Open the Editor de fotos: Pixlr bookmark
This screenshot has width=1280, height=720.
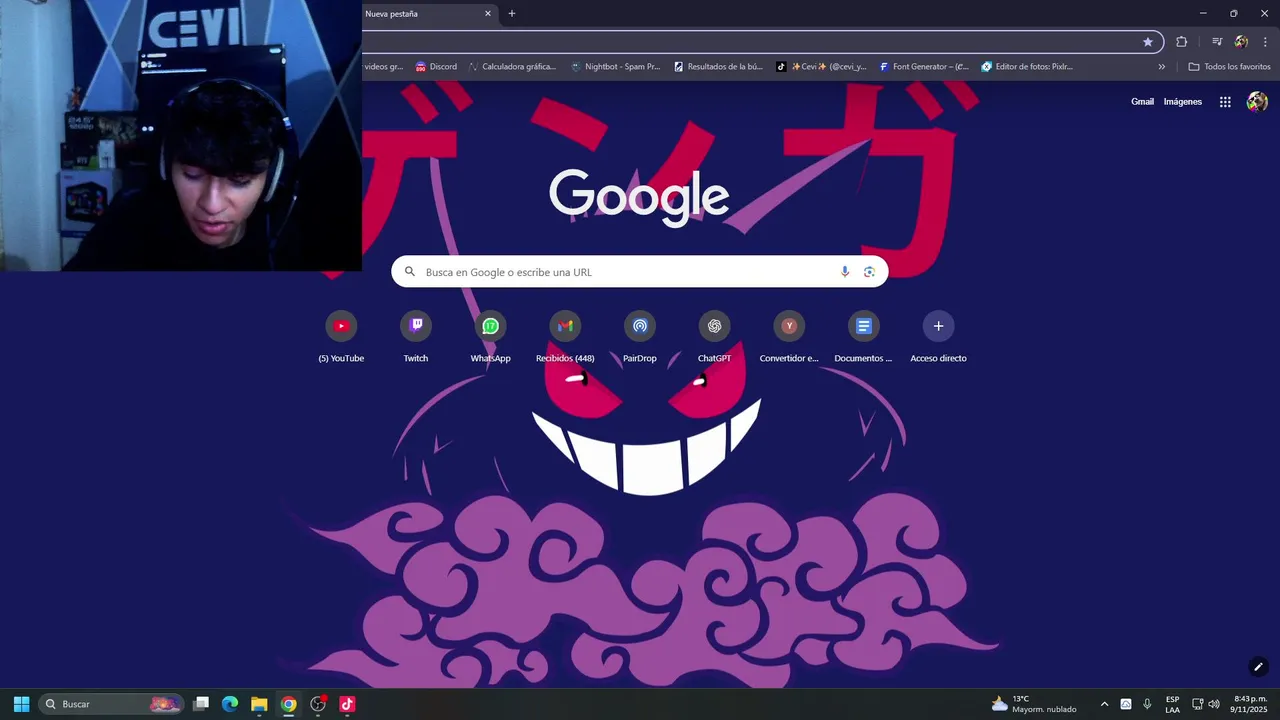click(x=1027, y=67)
